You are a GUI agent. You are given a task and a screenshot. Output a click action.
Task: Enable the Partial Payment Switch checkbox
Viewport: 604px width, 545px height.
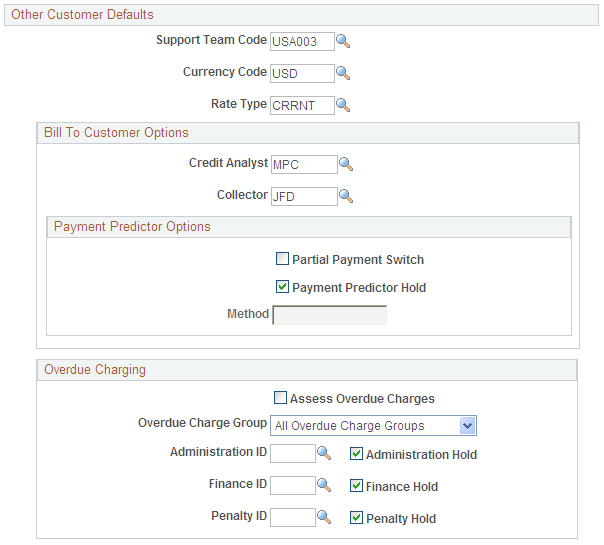point(282,258)
